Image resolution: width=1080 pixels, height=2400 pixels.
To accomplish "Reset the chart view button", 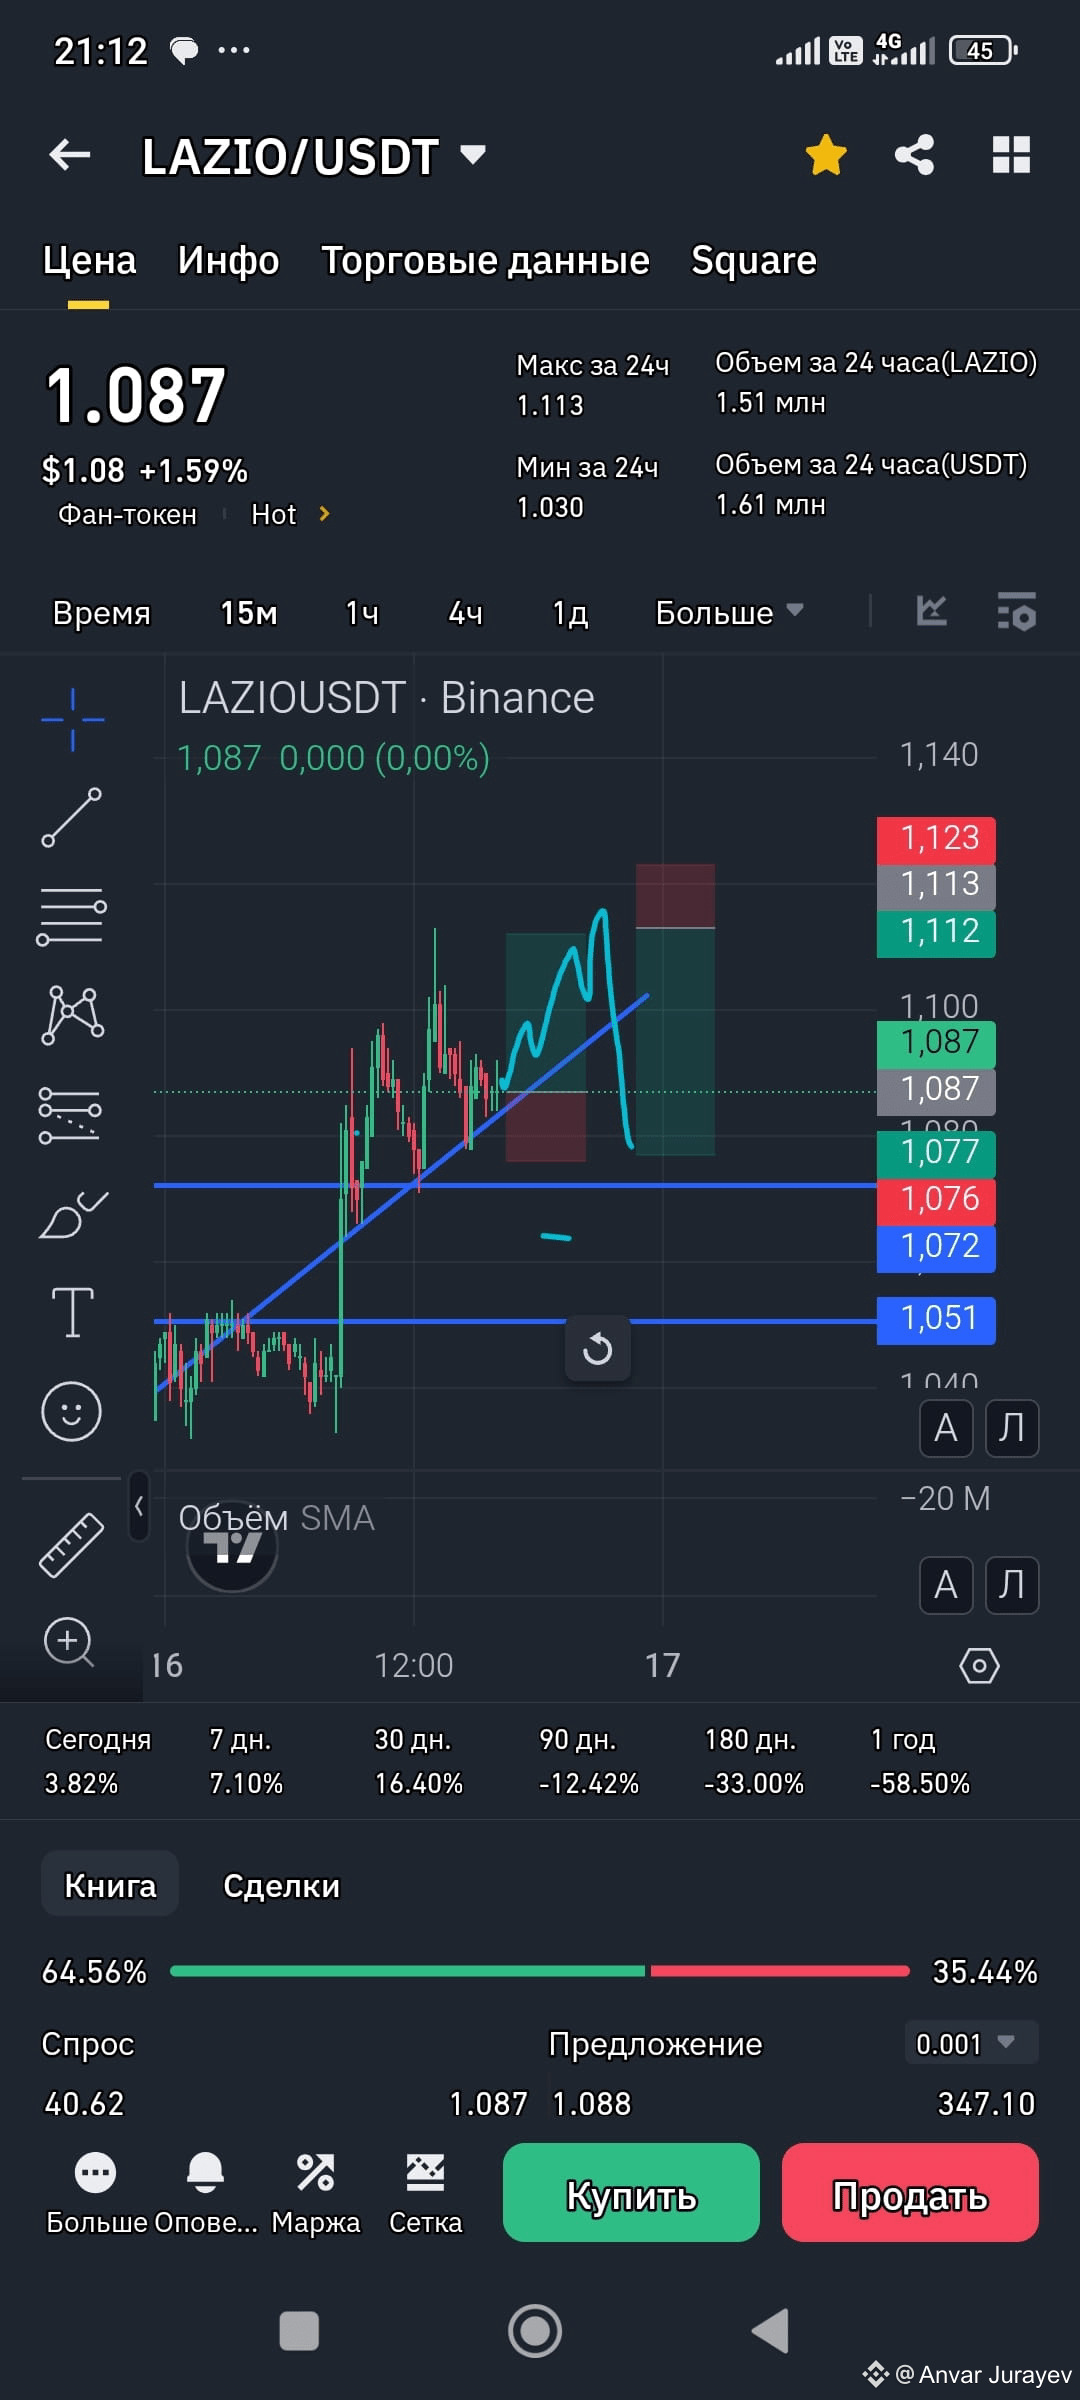I will tap(597, 1349).
